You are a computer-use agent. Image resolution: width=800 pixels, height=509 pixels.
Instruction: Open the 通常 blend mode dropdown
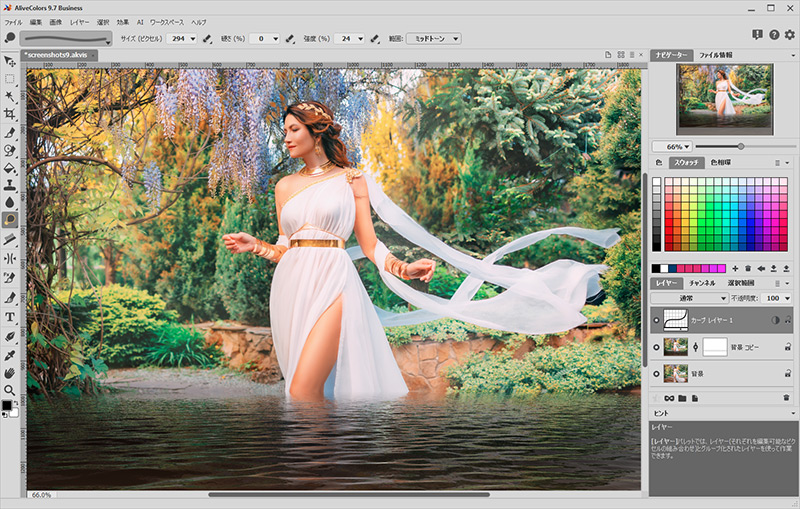689,298
